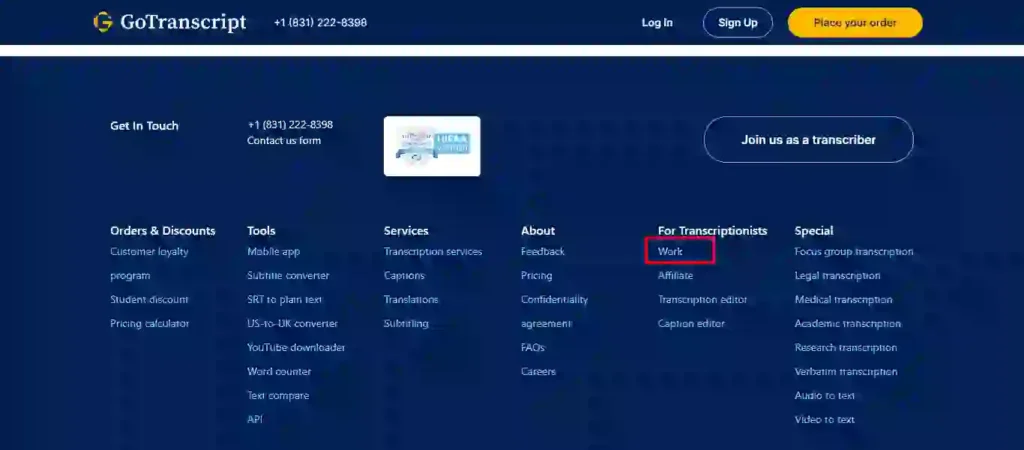
Task: Click the Services column heading
Action: tap(406, 231)
